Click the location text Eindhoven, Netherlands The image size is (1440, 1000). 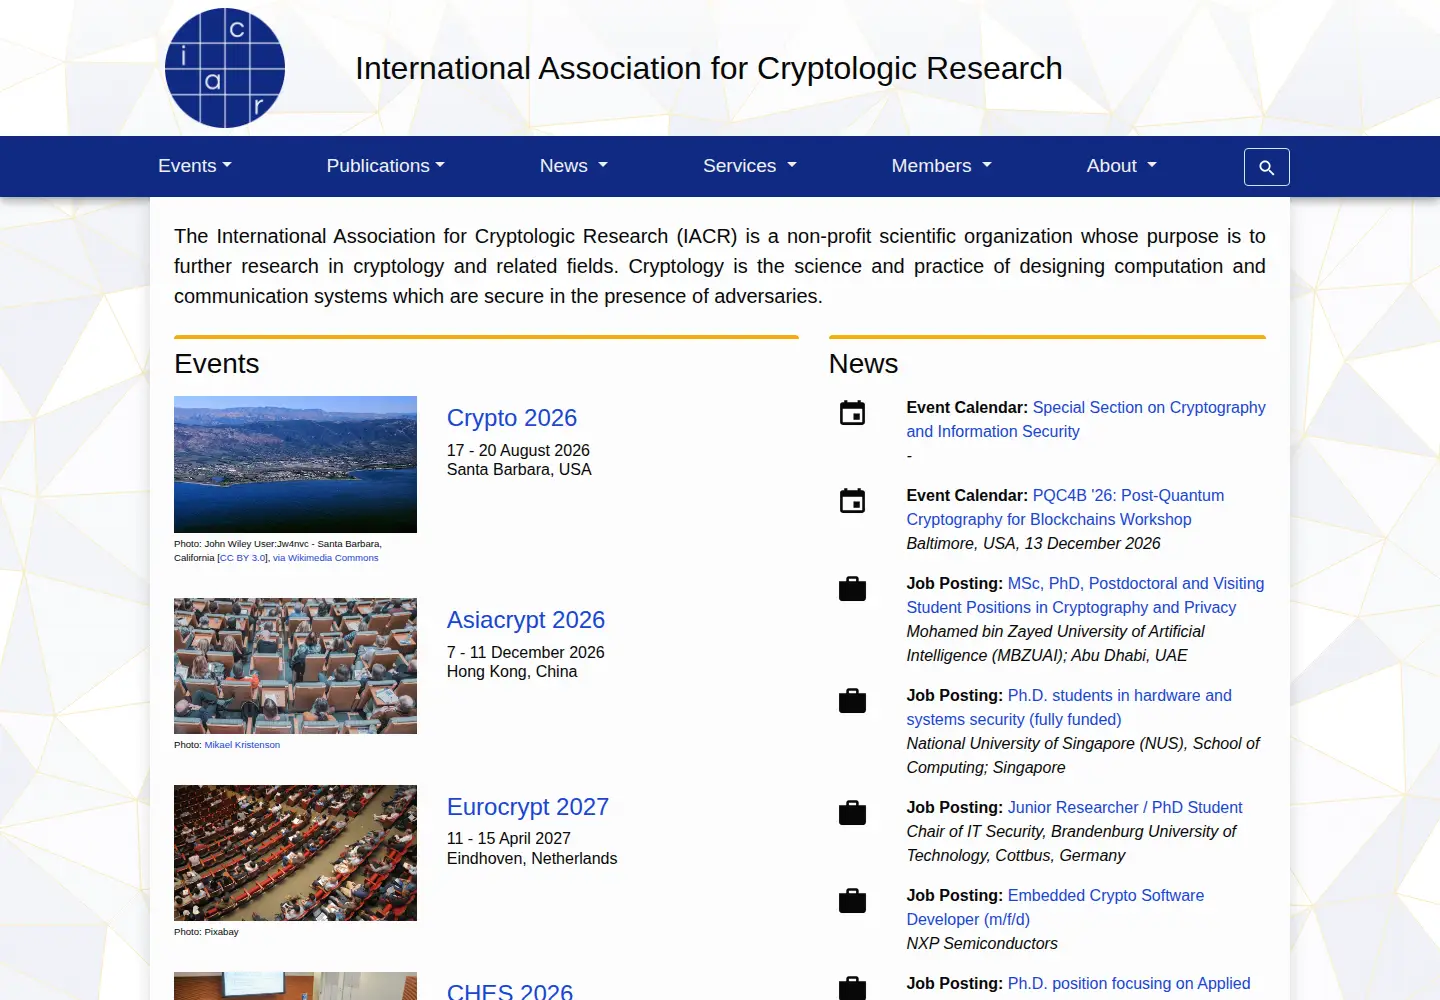point(532,859)
